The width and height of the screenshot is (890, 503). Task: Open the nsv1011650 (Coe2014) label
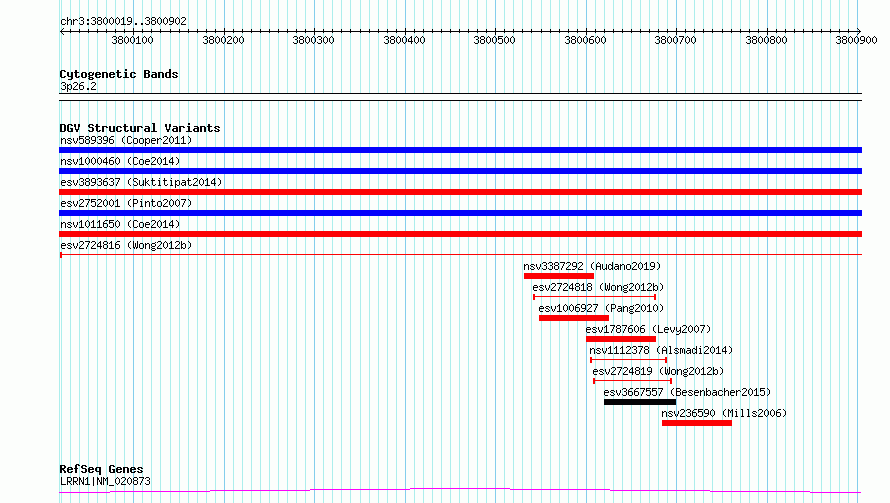120,224
